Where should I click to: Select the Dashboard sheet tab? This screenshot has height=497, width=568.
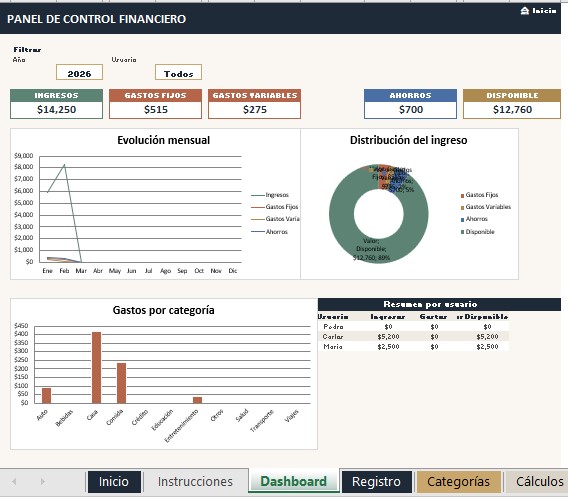click(x=293, y=481)
